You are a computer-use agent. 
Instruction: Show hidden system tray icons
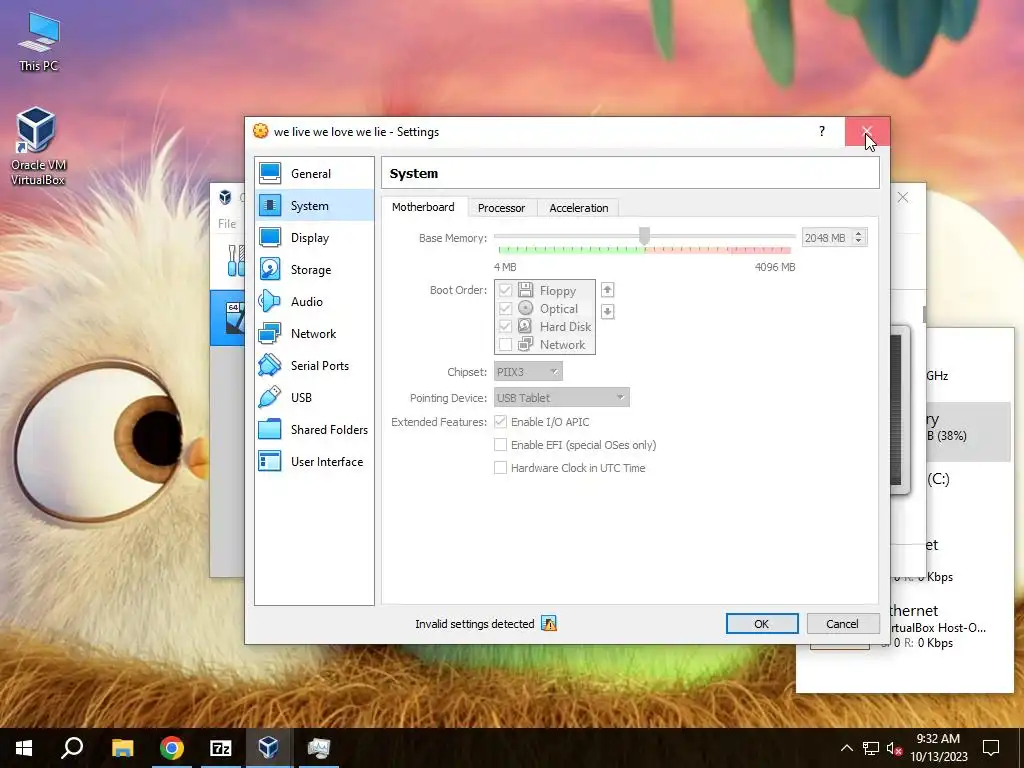pyautogui.click(x=846, y=748)
